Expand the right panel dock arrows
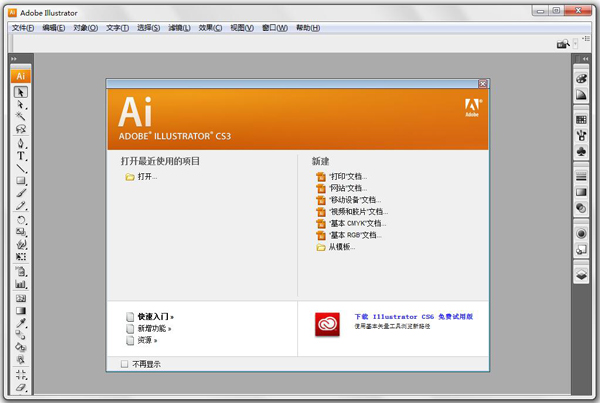 click(585, 59)
